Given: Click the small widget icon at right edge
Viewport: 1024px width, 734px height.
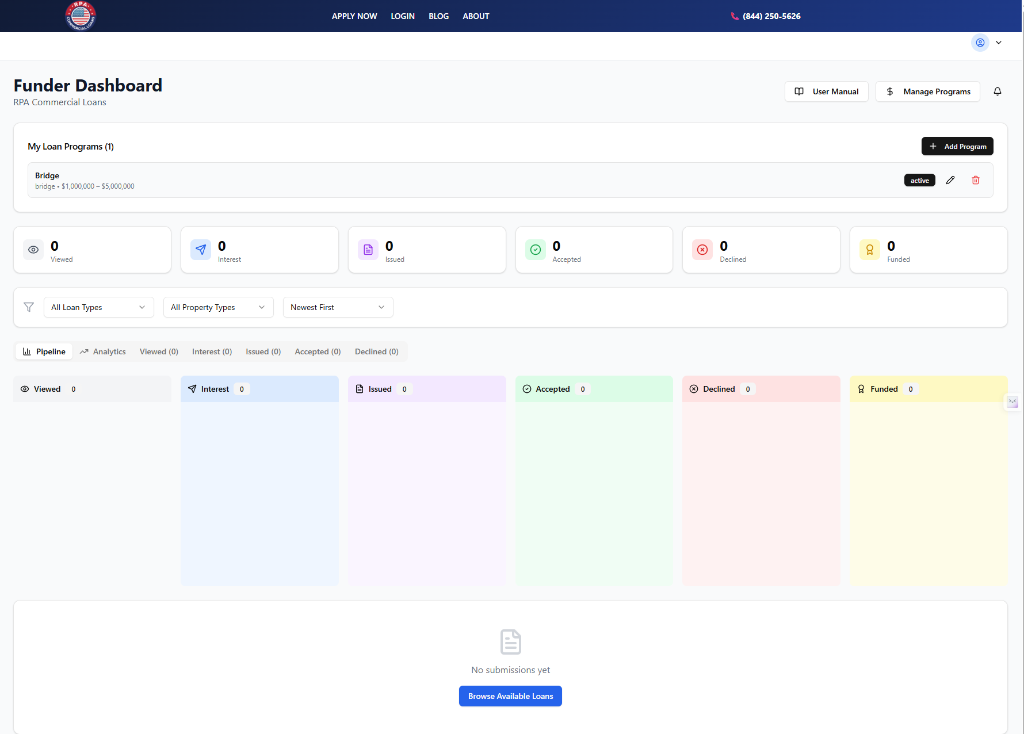Looking at the screenshot, I should point(1012,402).
